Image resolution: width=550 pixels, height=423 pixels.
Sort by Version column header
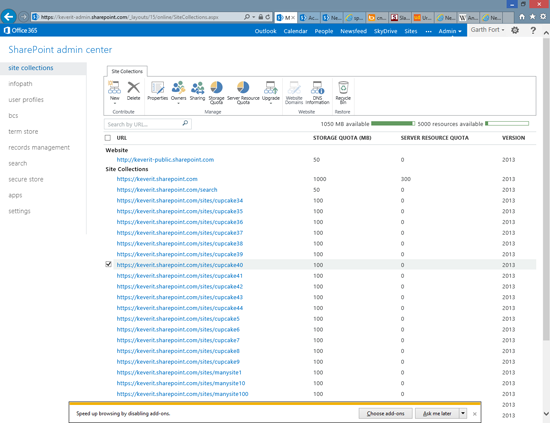point(513,138)
